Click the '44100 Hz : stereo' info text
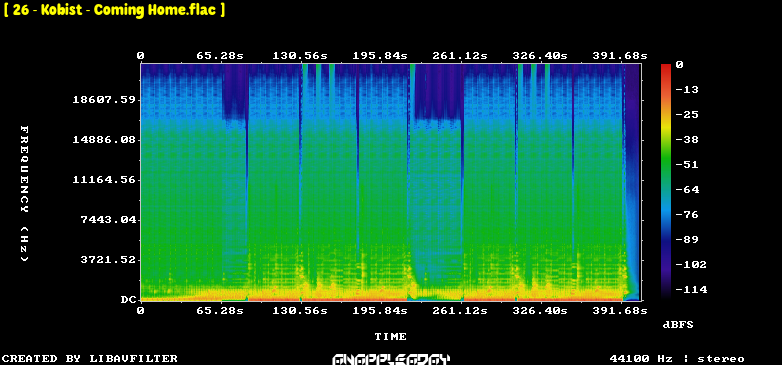This screenshot has height=365, width=782. coord(677,359)
